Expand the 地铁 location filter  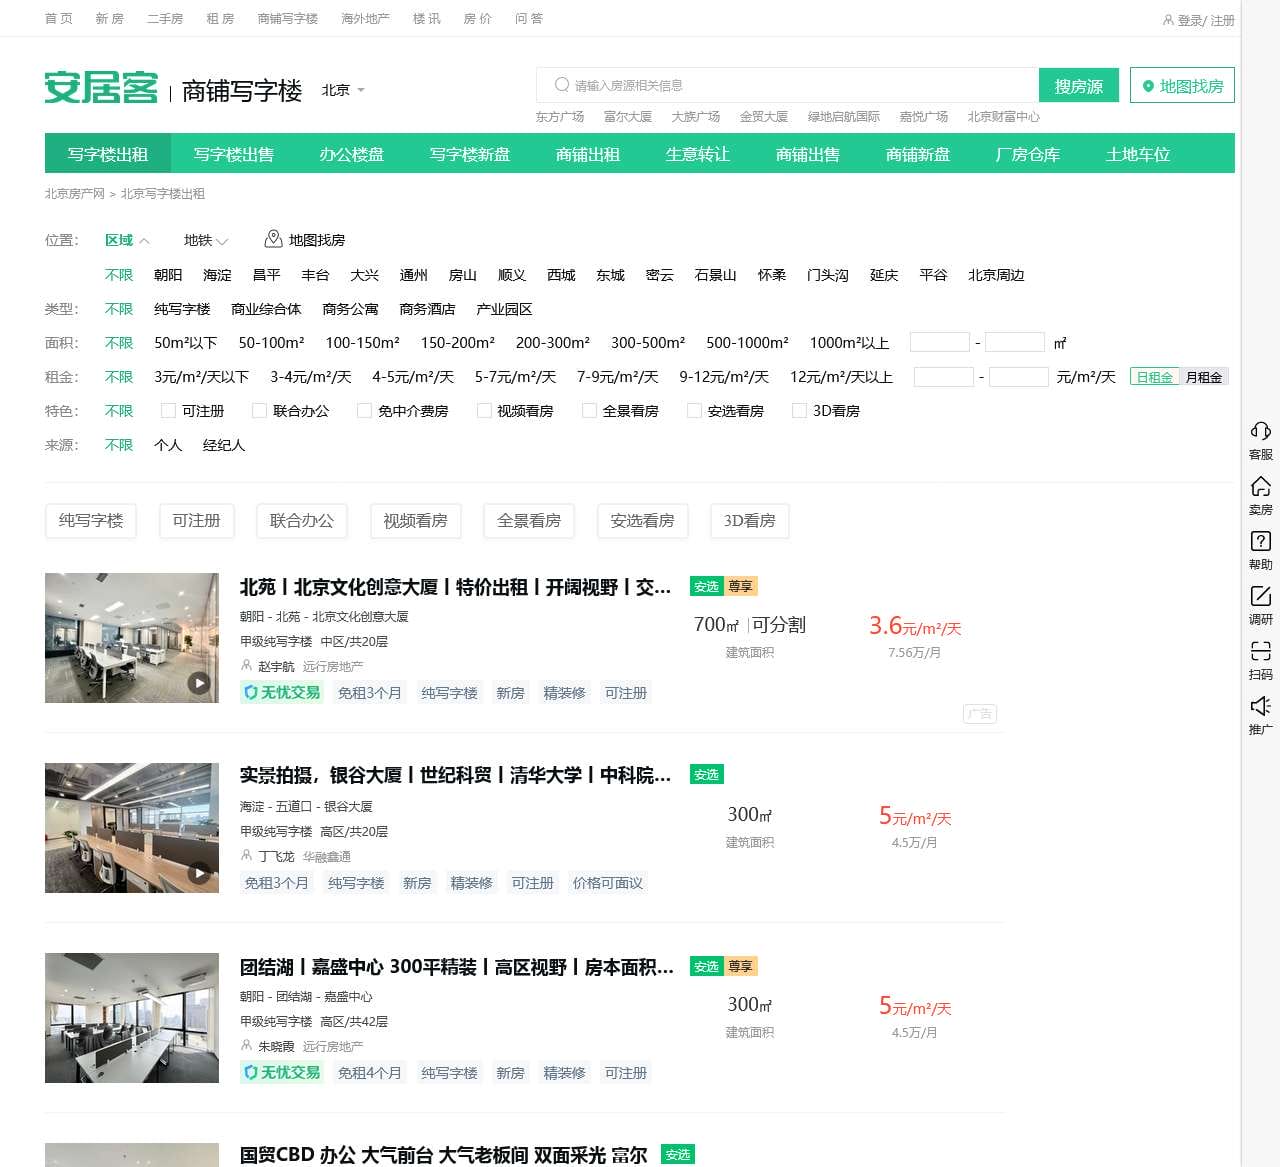click(x=206, y=240)
